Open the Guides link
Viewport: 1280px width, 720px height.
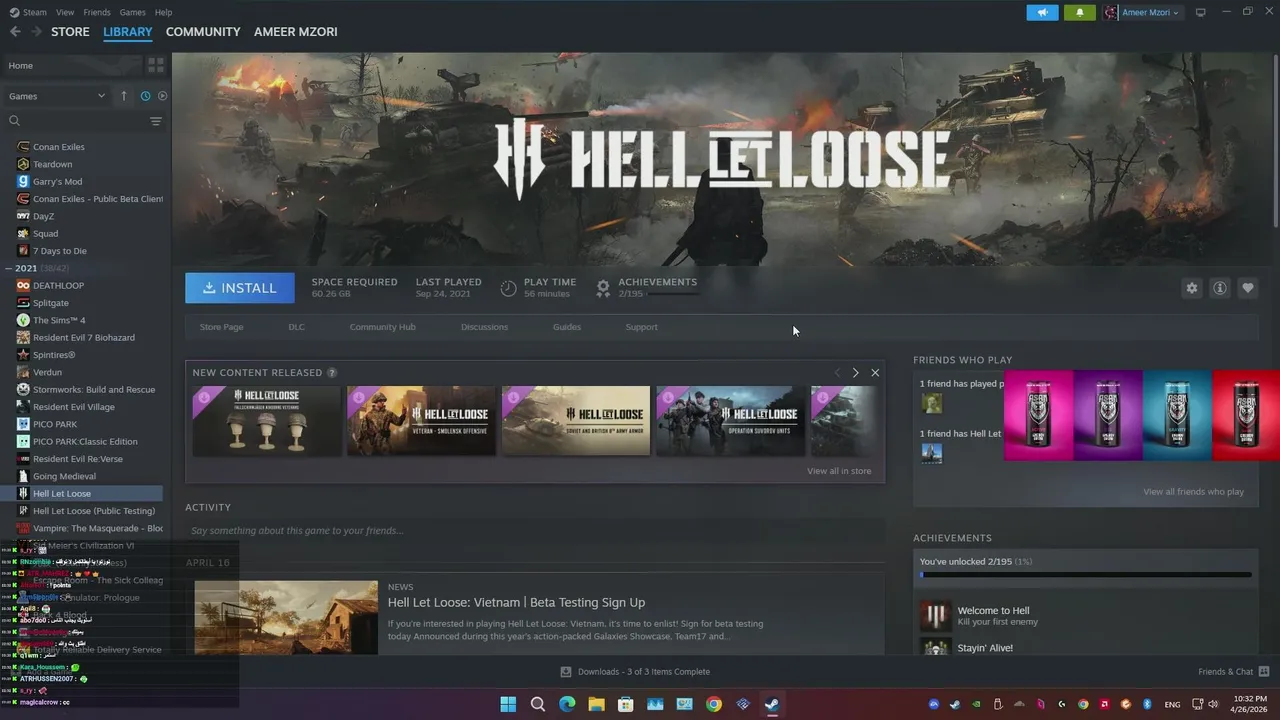click(x=567, y=327)
